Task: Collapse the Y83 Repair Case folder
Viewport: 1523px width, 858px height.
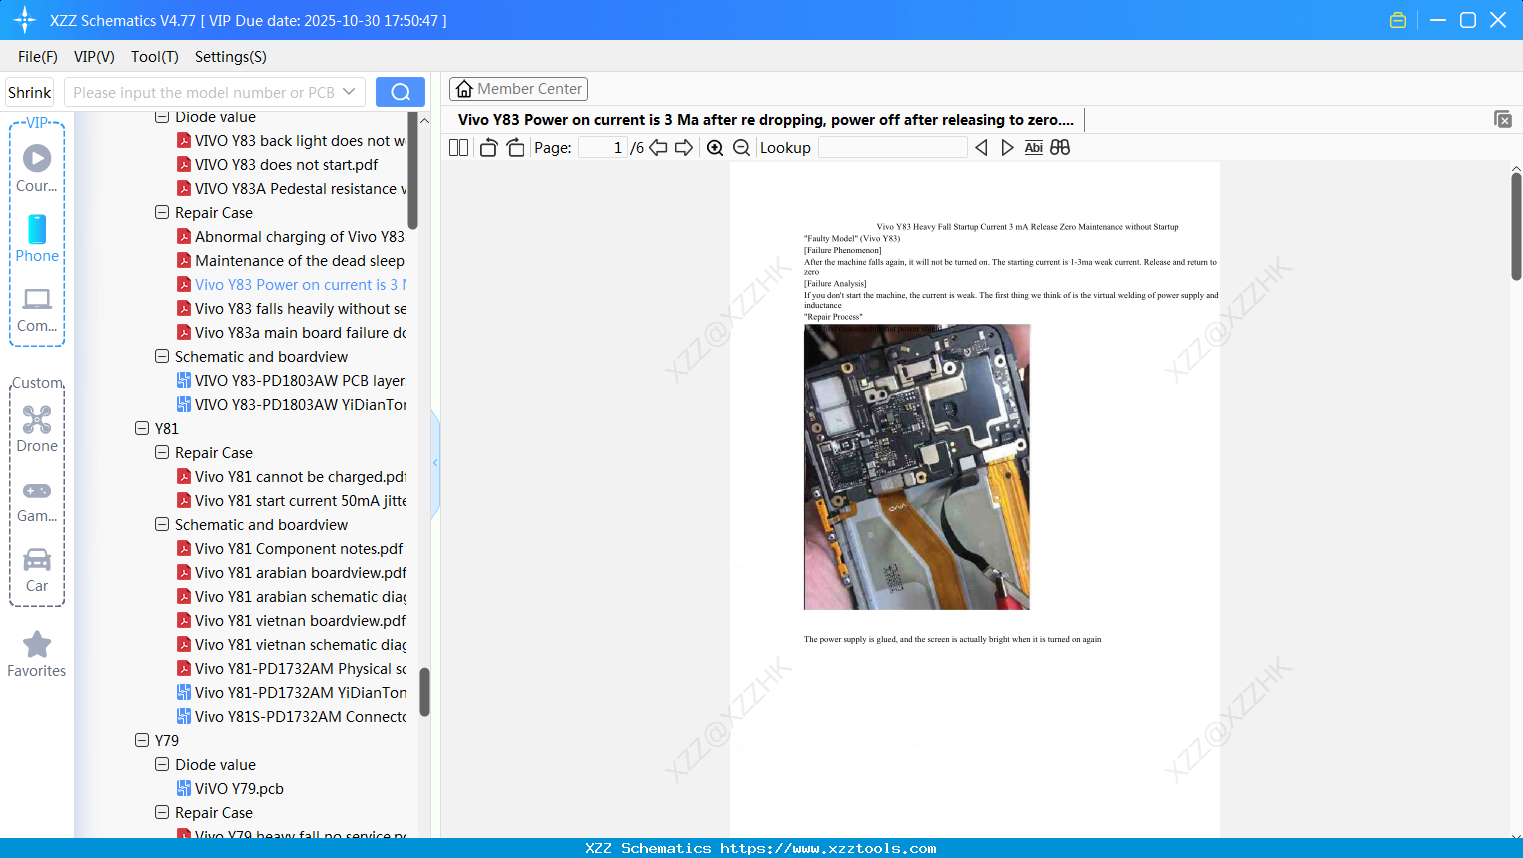Action: (162, 213)
